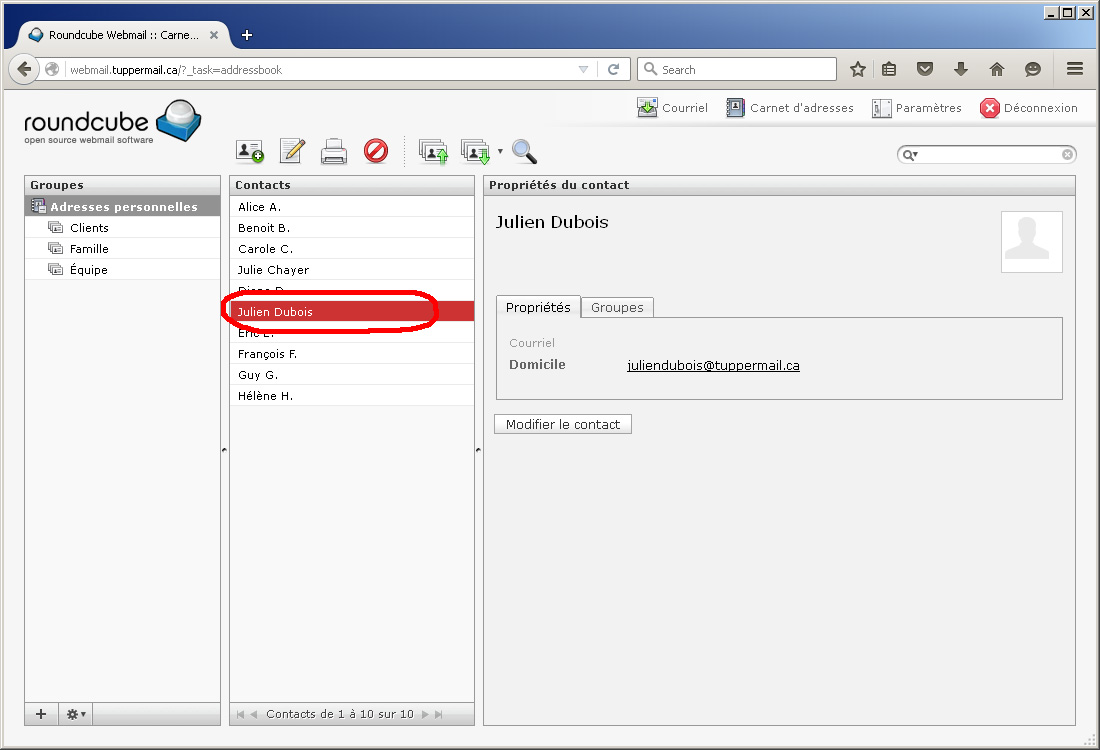This screenshot has width=1100, height=750.
Task: Open the export options dropdown arrow
Action: (500, 151)
